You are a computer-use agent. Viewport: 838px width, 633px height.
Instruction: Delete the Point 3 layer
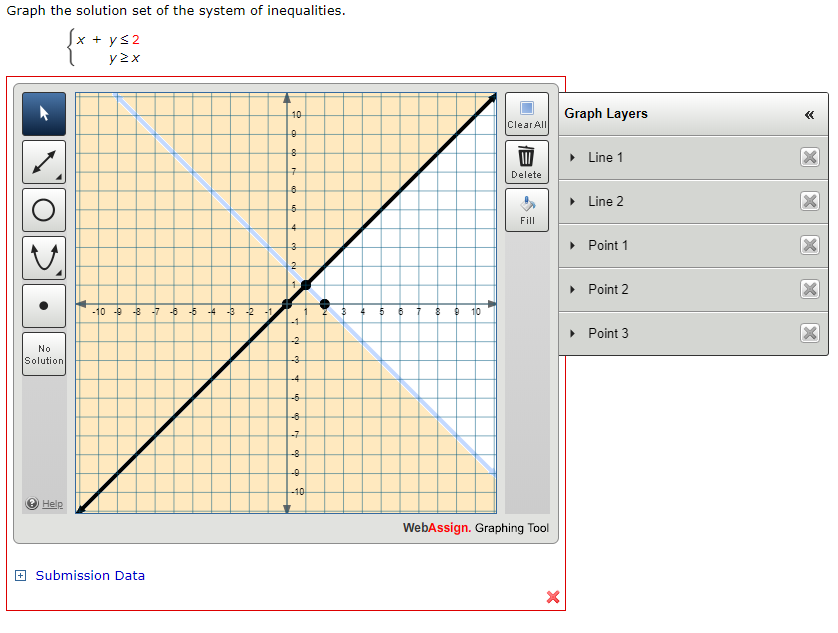(x=810, y=333)
